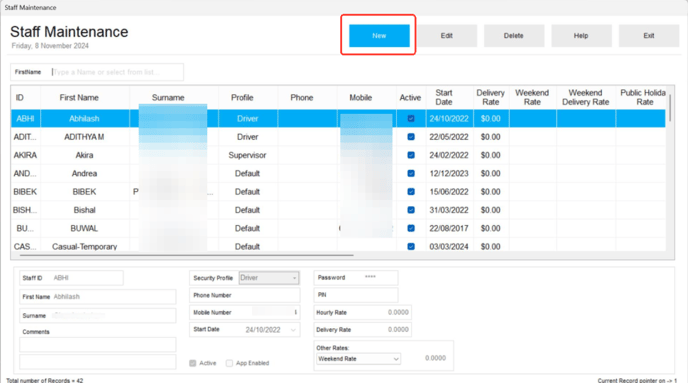
Task: Click the Mobile Number field
Action: (x=245, y=312)
